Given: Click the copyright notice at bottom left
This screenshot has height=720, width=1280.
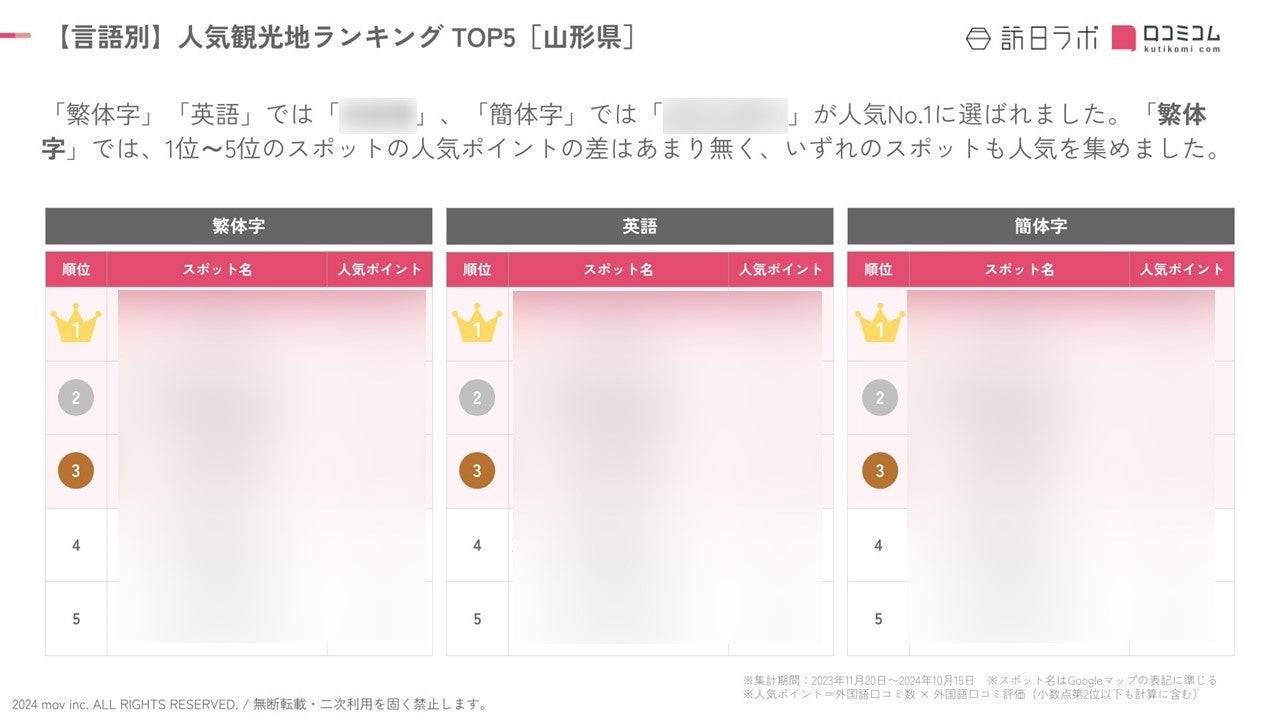Looking at the screenshot, I should pos(251,704).
